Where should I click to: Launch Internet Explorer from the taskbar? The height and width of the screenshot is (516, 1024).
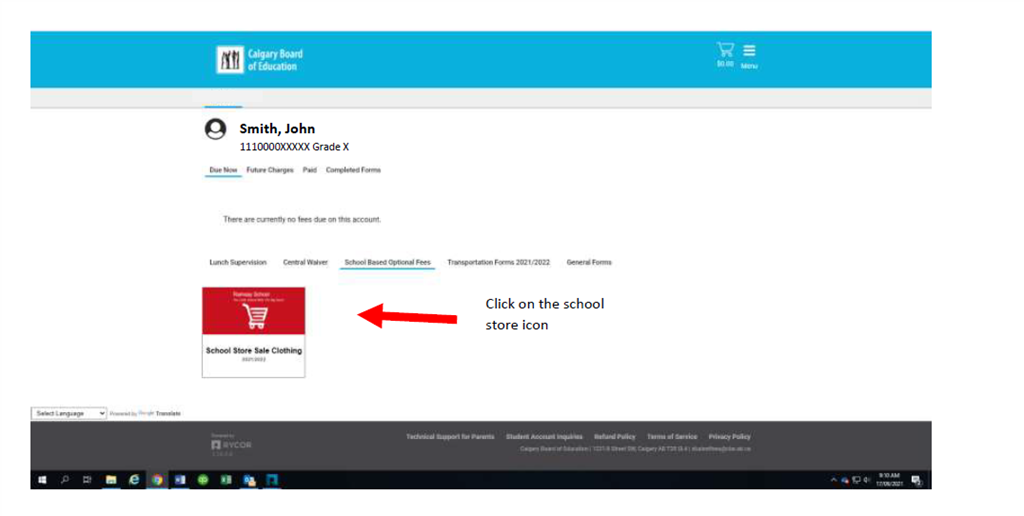134,480
